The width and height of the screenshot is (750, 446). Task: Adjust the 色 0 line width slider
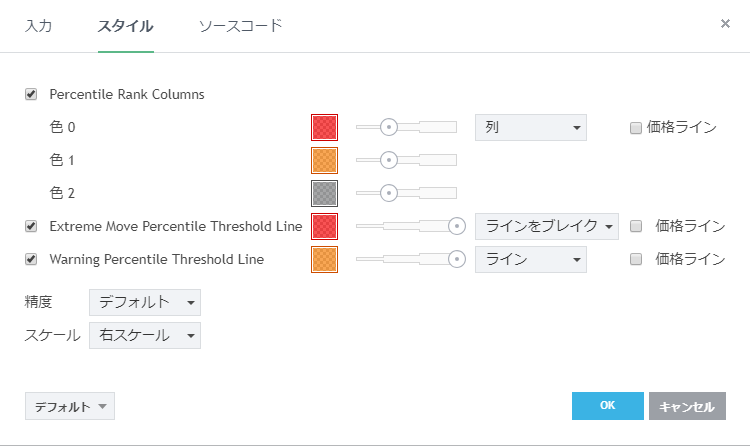click(x=389, y=127)
